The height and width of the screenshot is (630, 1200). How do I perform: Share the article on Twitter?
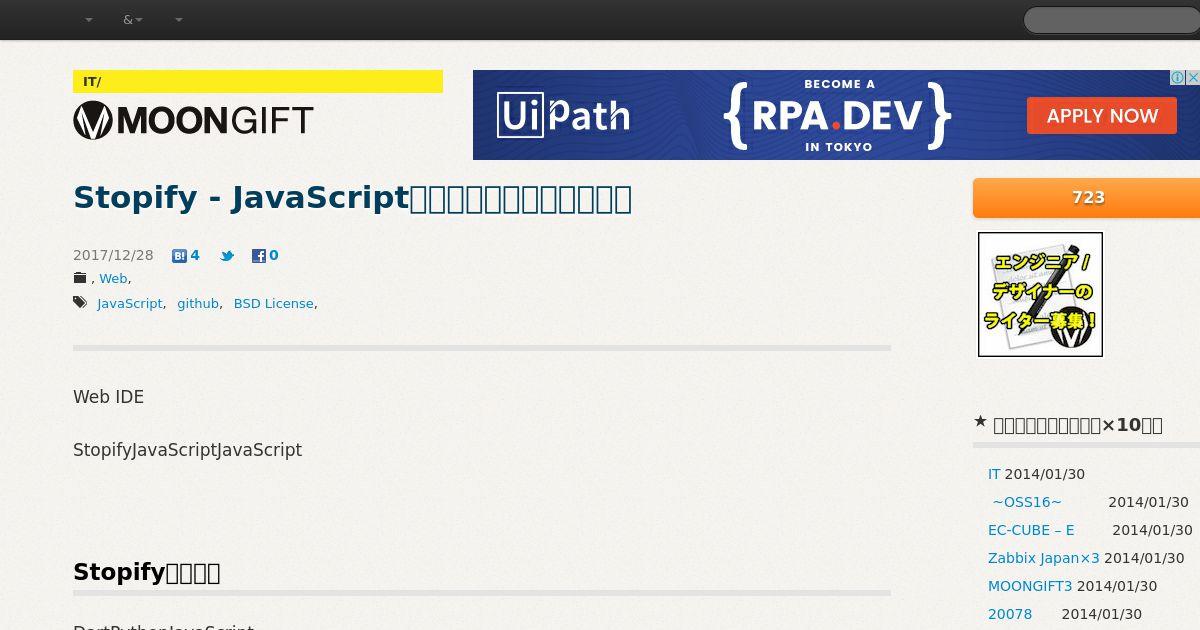point(227,256)
